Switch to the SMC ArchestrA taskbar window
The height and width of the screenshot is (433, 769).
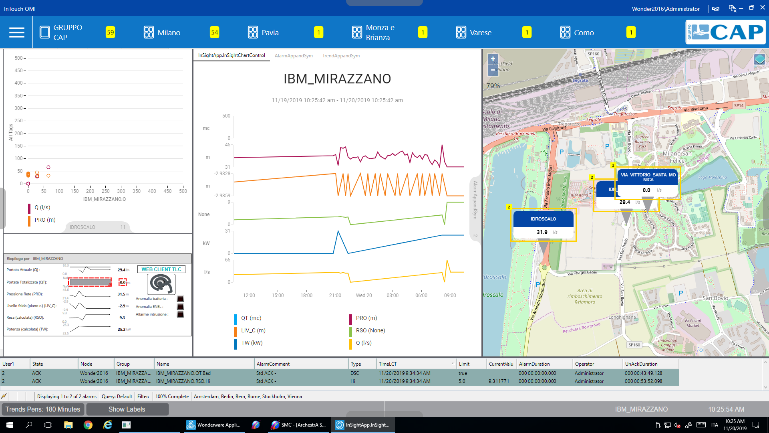(x=298, y=425)
